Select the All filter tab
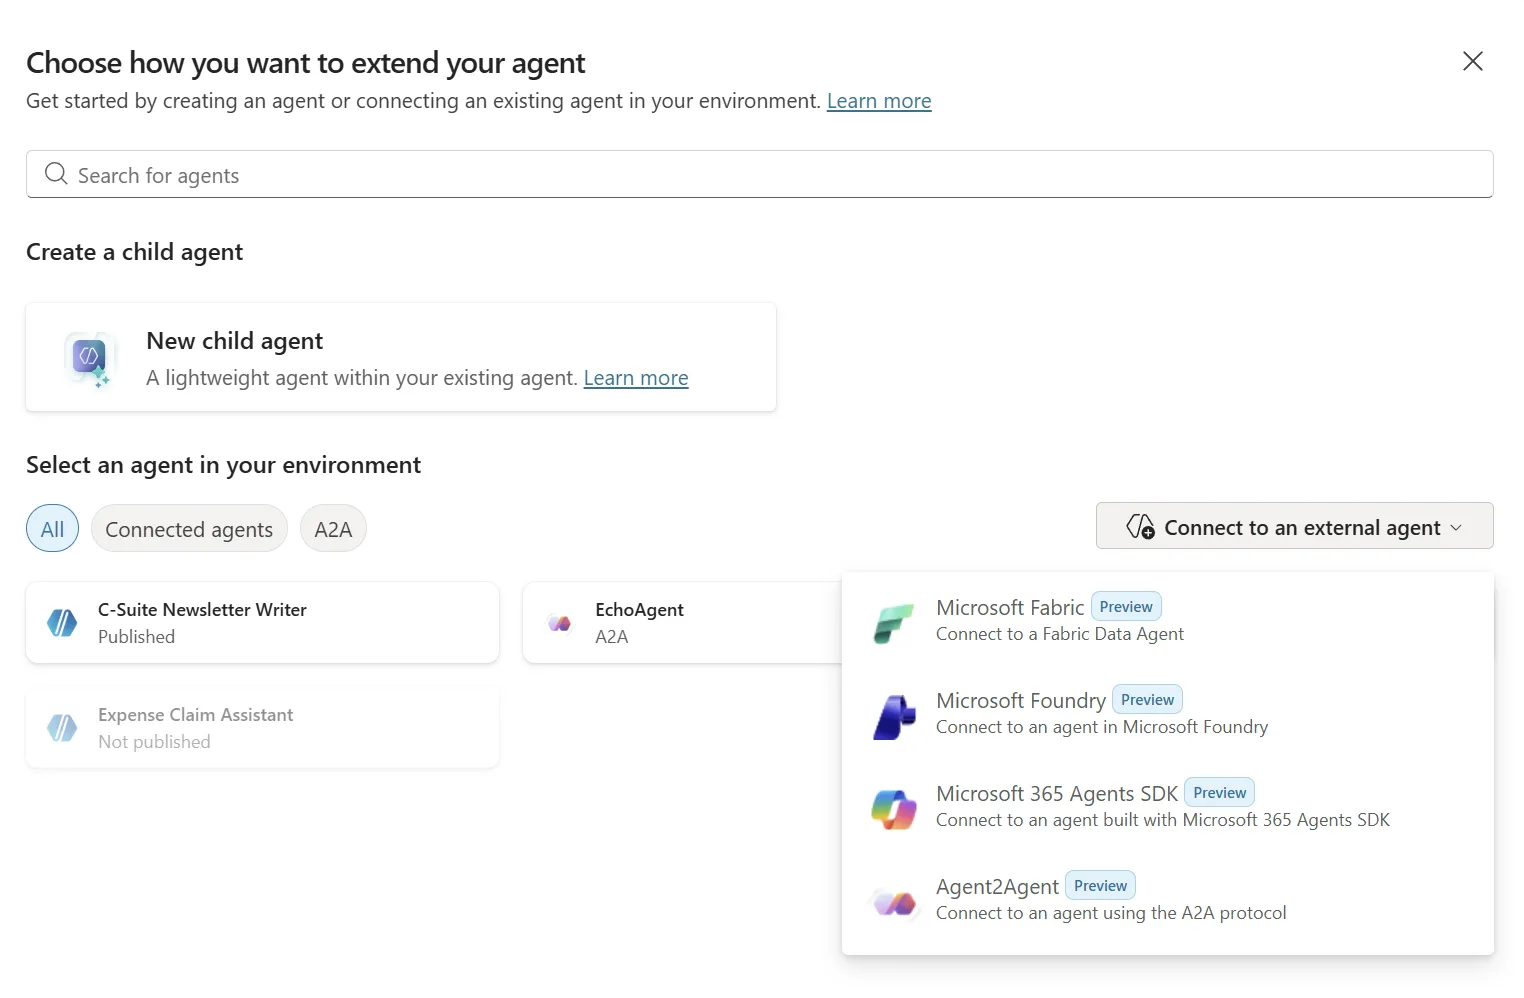Viewport: 1524px width, 998px height. (52, 529)
